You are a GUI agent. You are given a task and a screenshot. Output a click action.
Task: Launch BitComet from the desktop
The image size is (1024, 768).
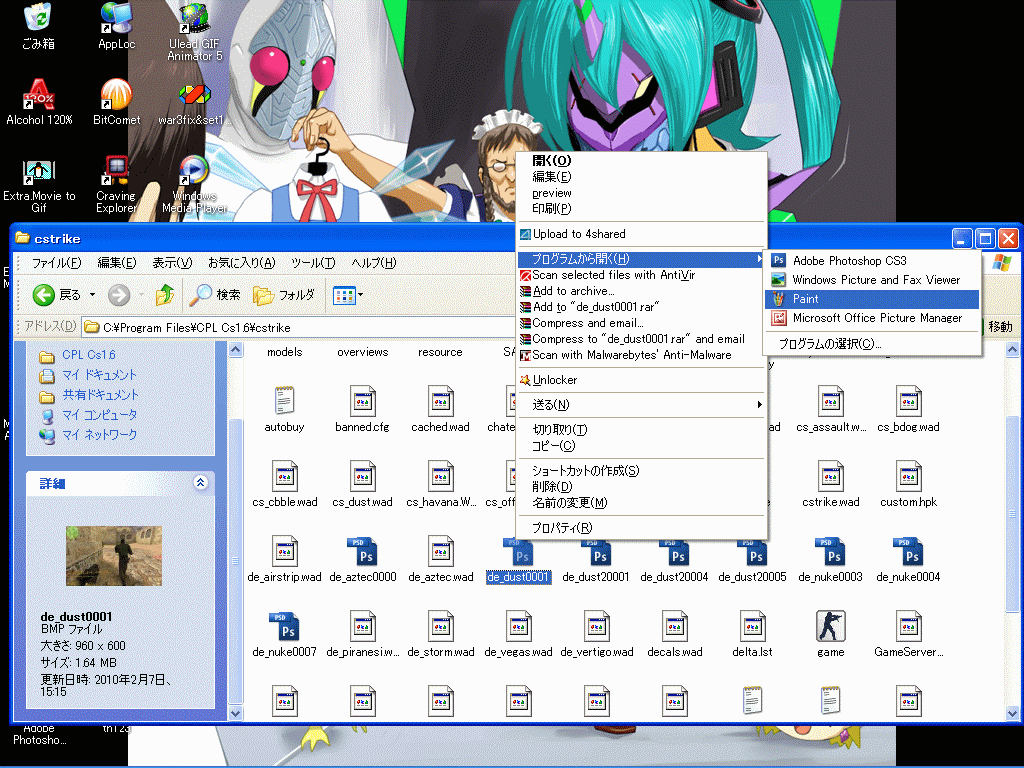pos(116,98)
